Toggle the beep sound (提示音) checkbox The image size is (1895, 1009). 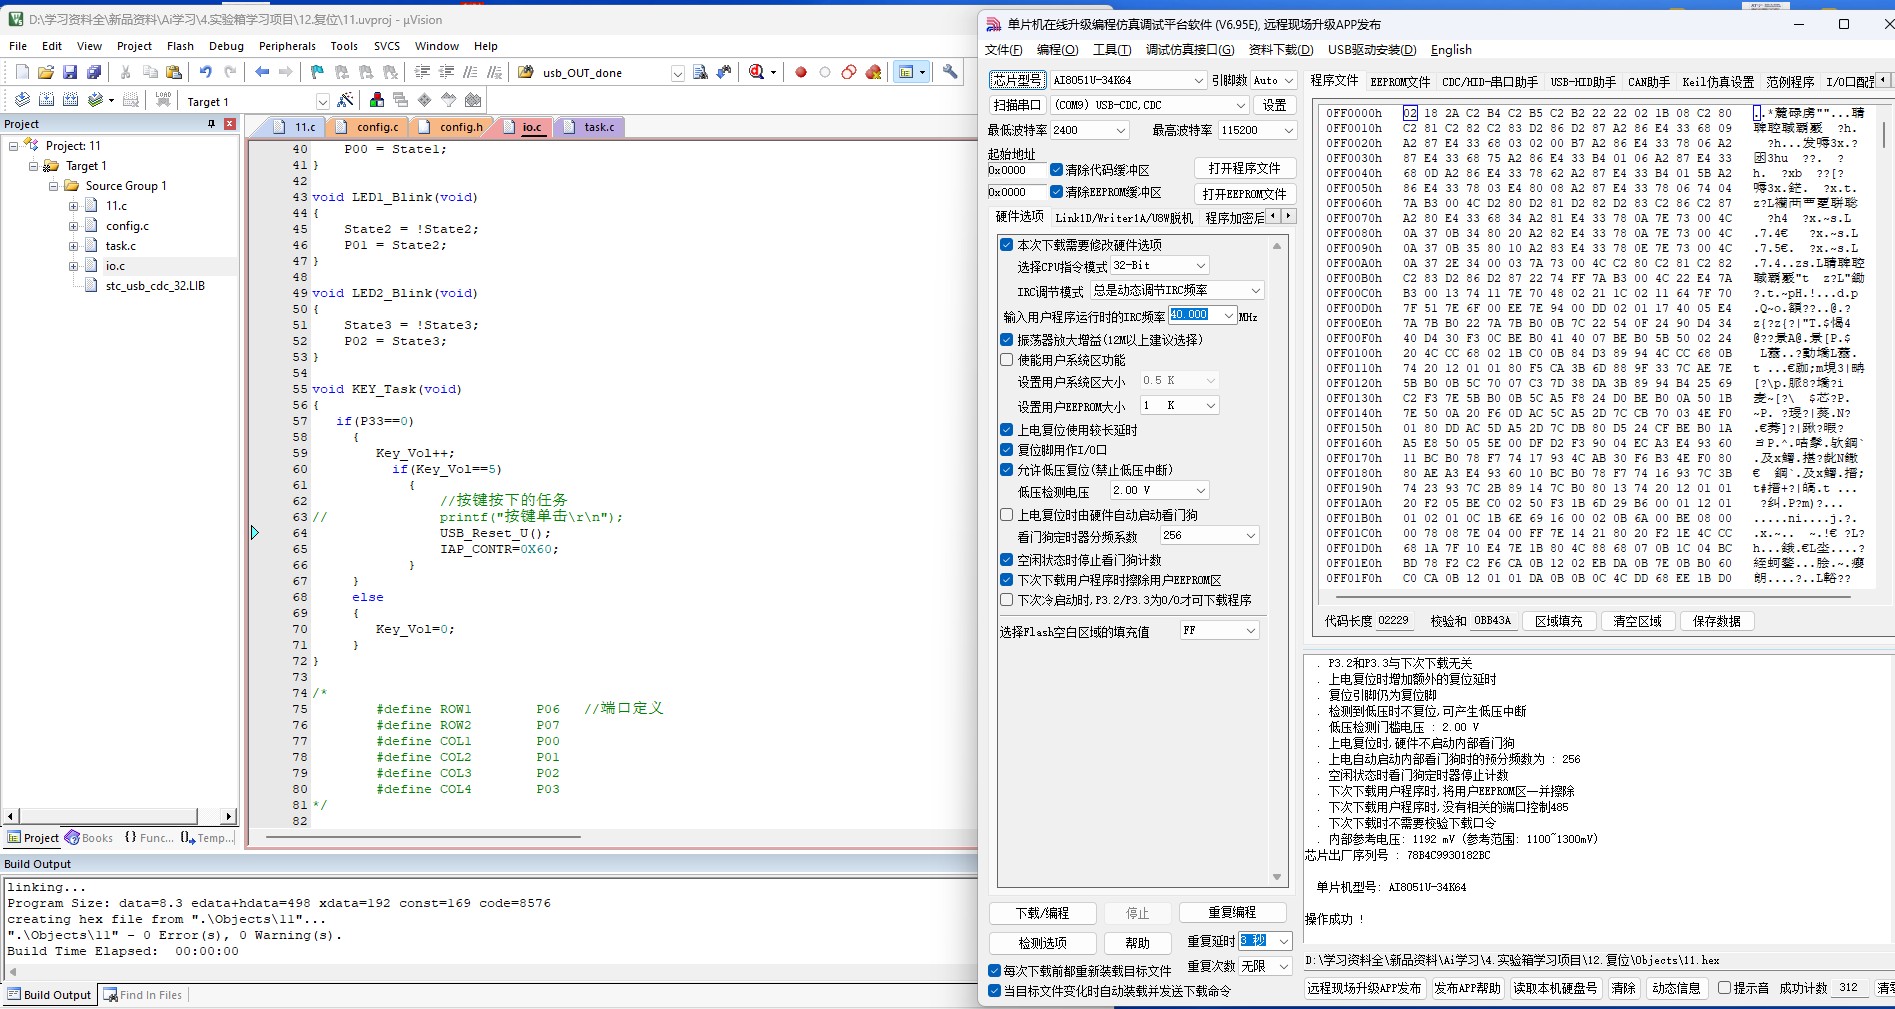click(1725, 988)
